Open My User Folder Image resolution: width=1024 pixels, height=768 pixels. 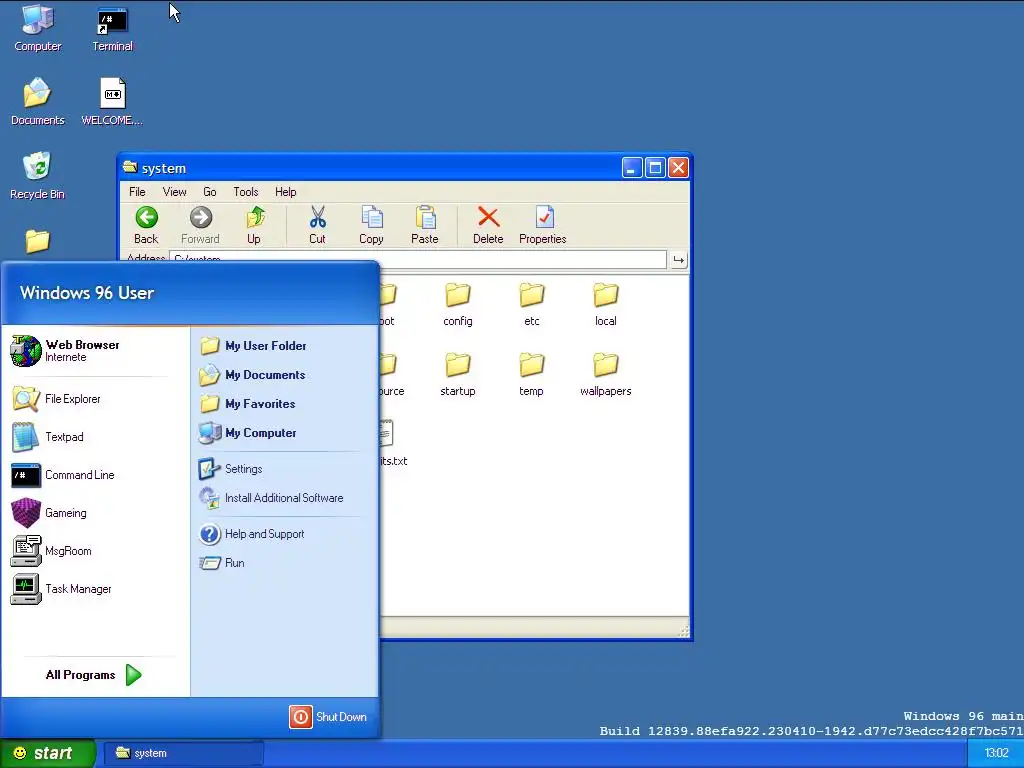pyautogui.click(x=253, y=345)
